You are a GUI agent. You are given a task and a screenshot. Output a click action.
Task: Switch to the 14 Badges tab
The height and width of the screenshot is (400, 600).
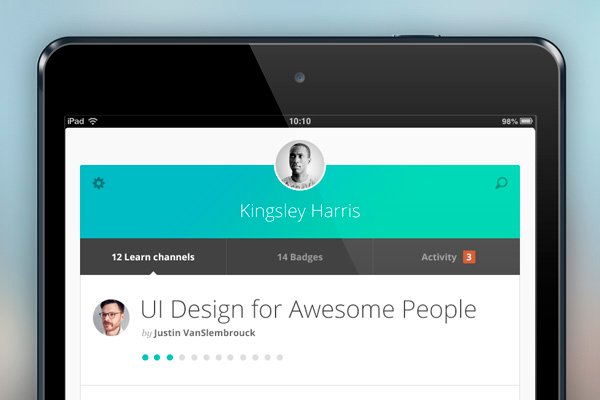click(x=300, y=257)
